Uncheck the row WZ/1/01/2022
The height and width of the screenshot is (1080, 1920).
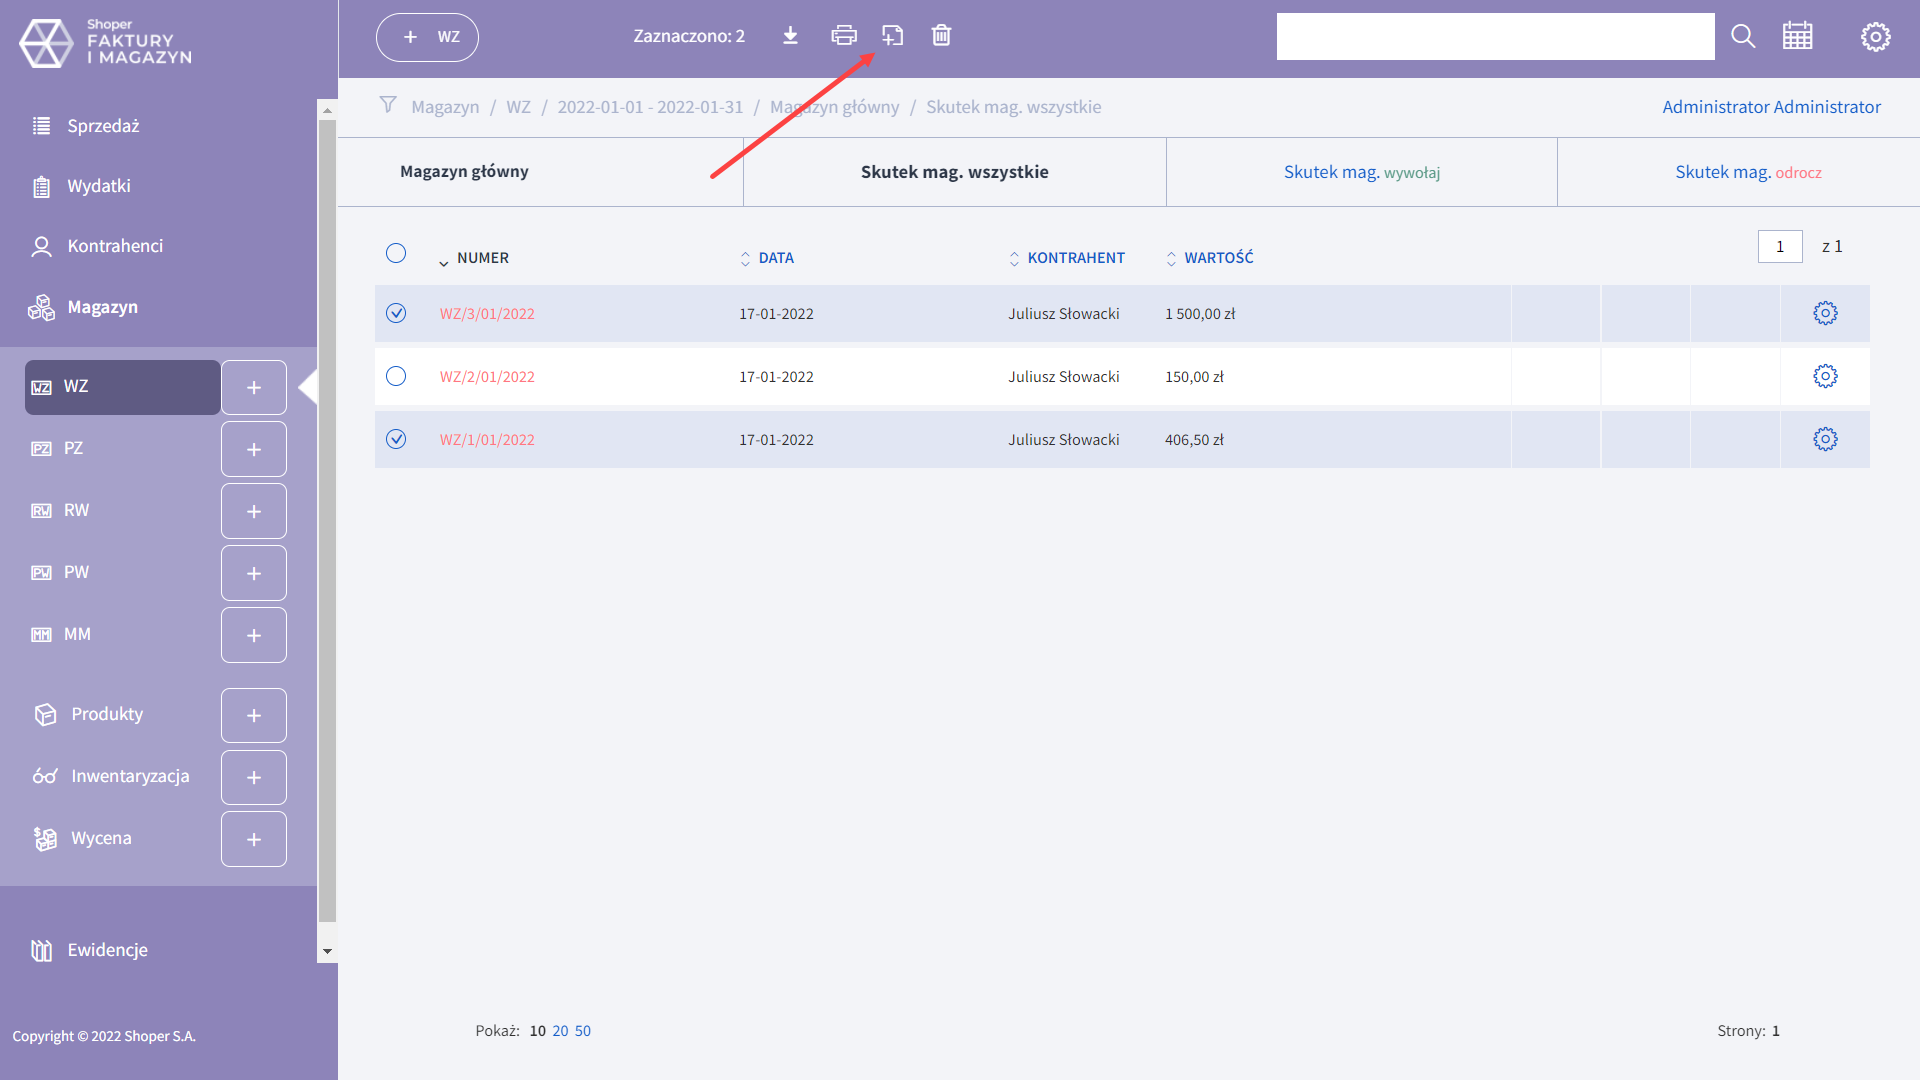pos(396,439)
